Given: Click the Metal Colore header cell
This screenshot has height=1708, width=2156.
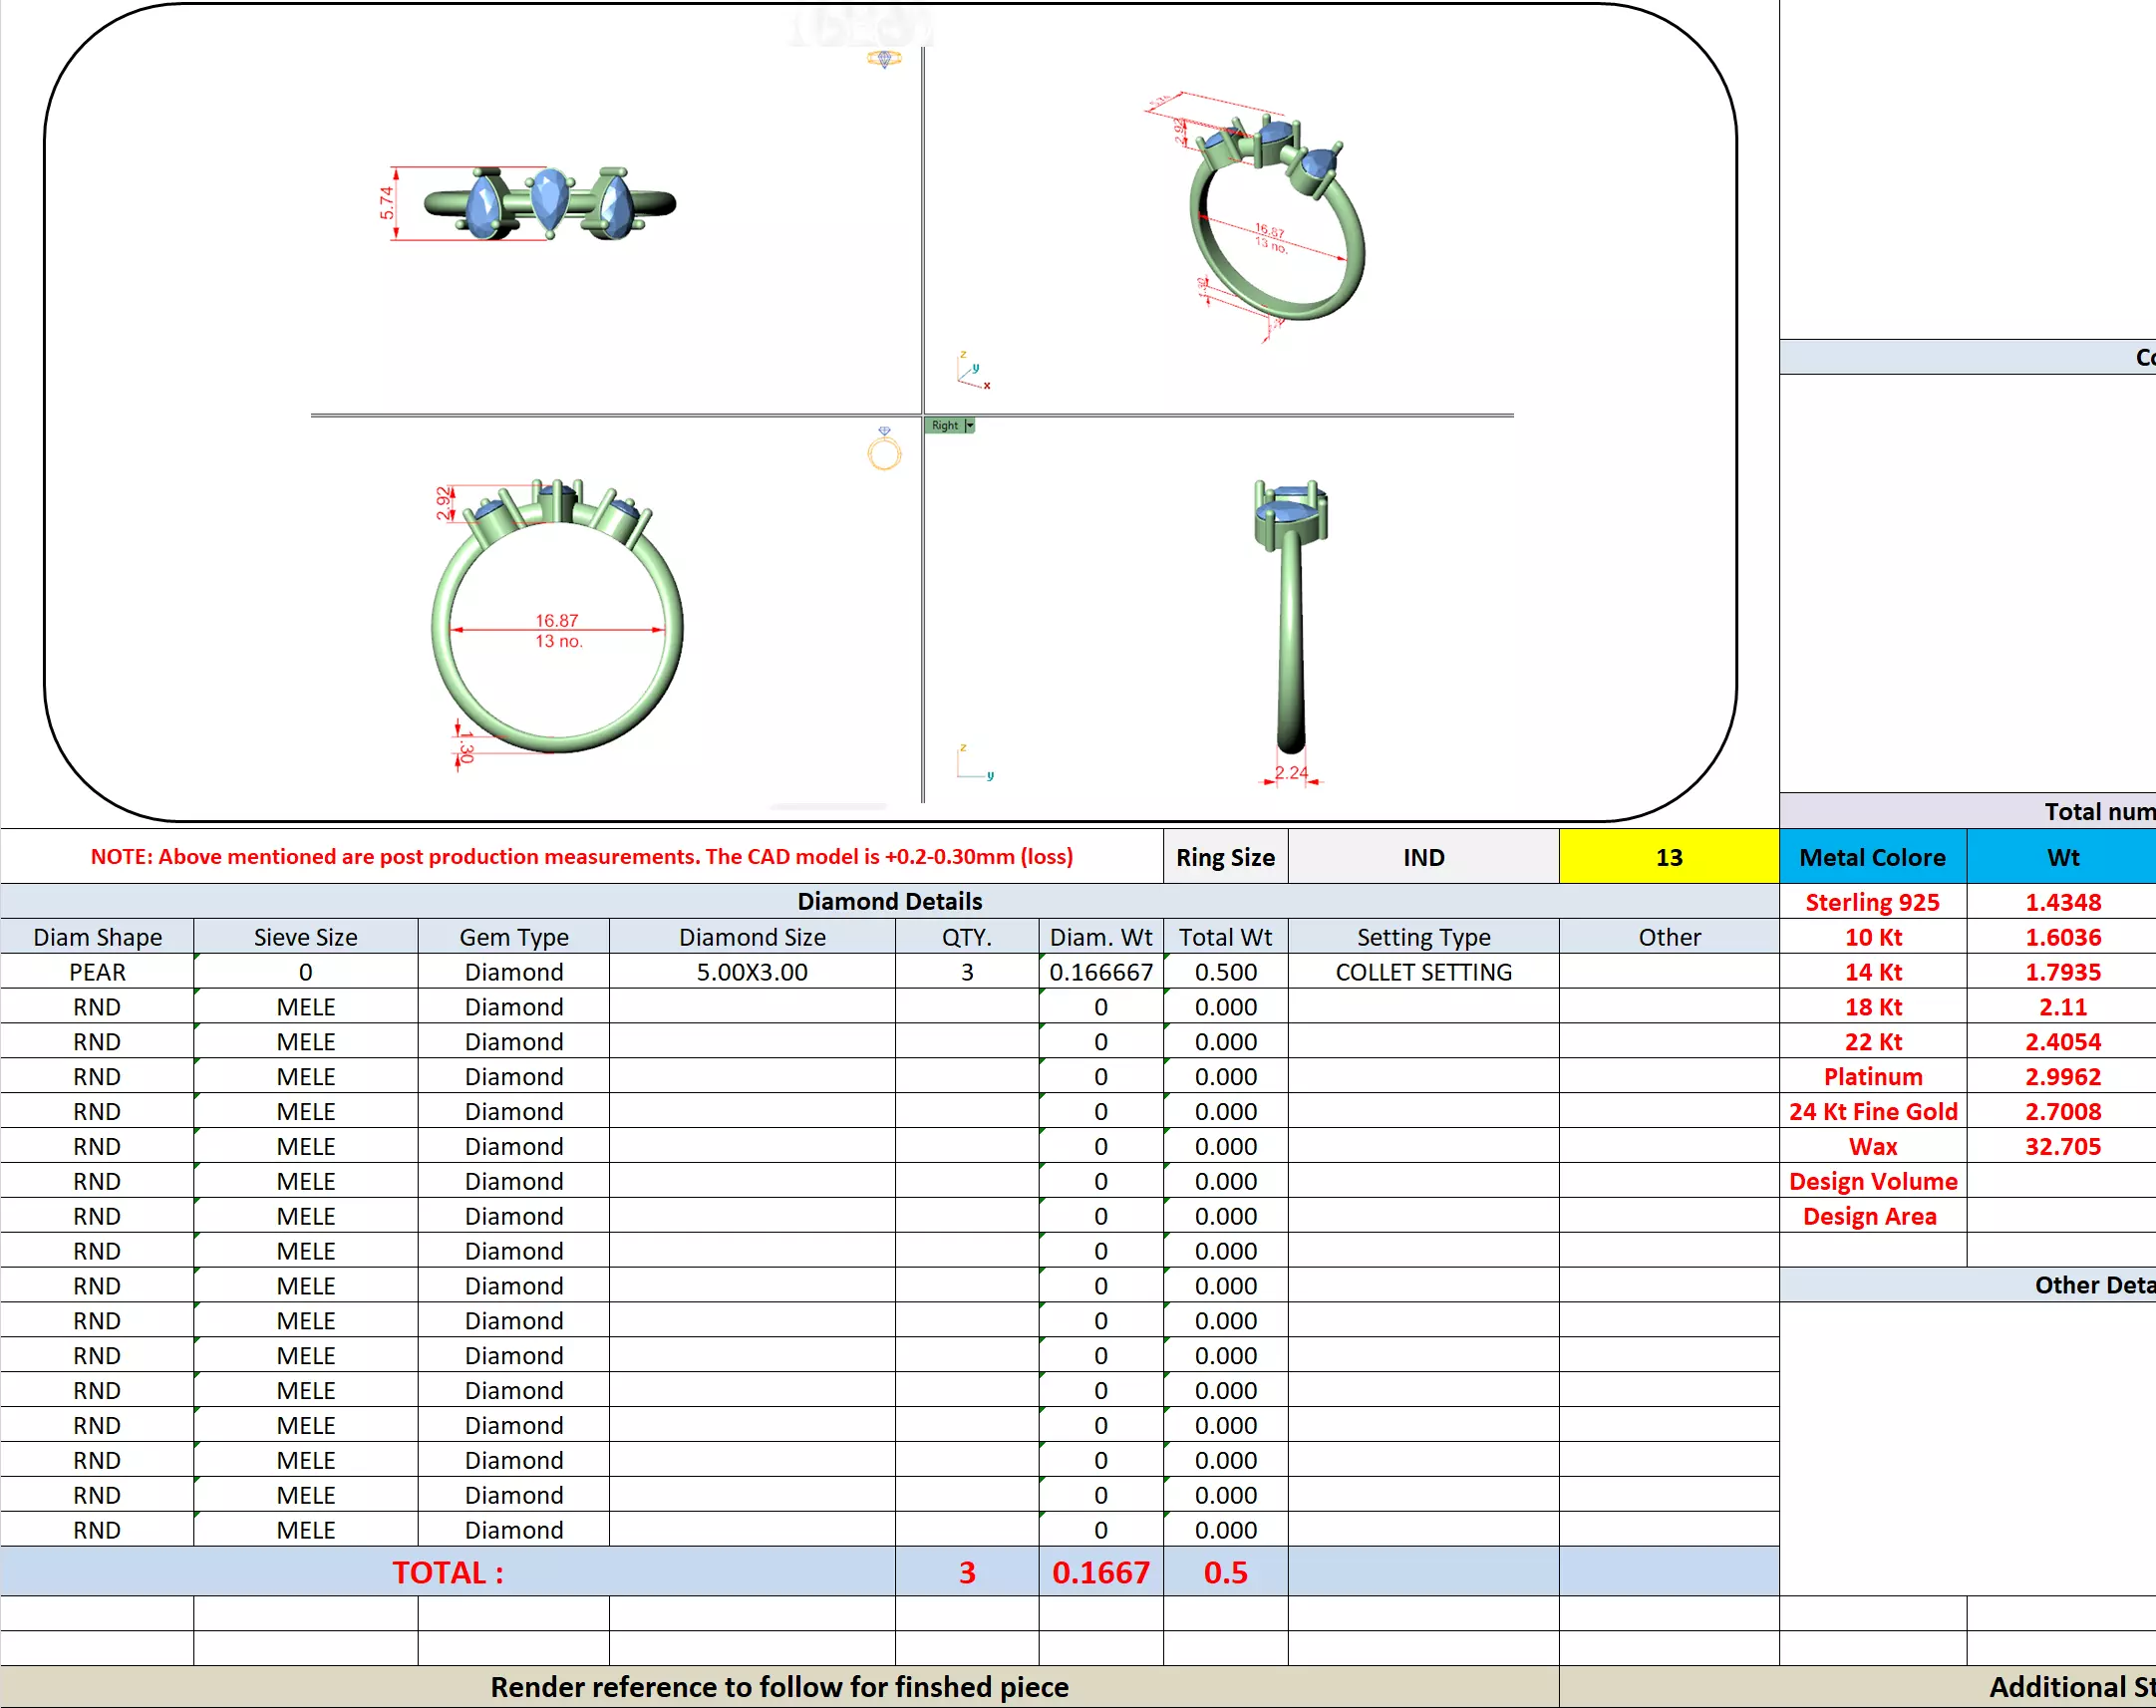Looking at the screenshot, I should coord(1871,857).
